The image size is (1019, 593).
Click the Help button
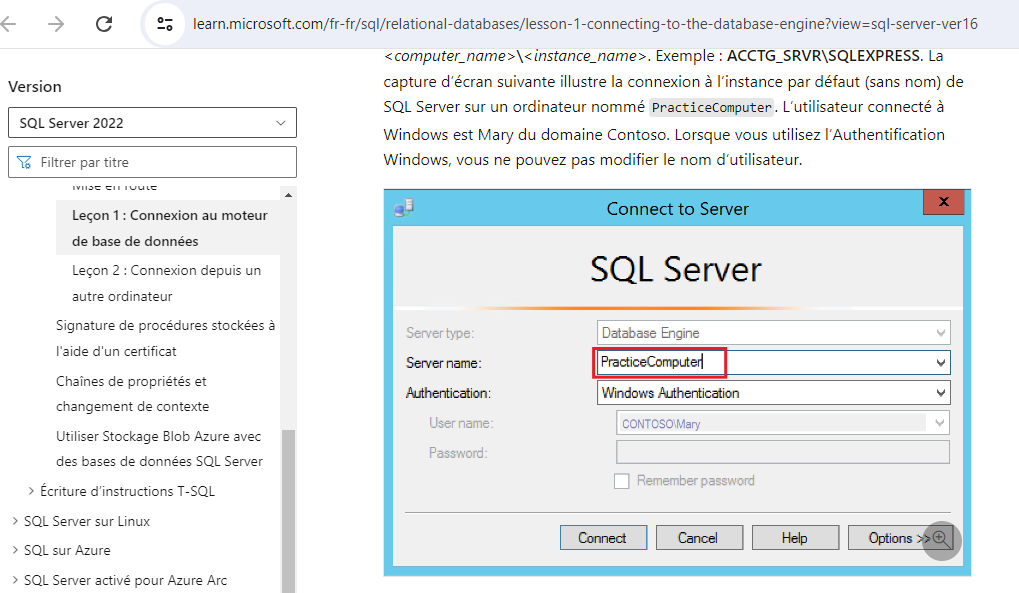coord(795,538)
